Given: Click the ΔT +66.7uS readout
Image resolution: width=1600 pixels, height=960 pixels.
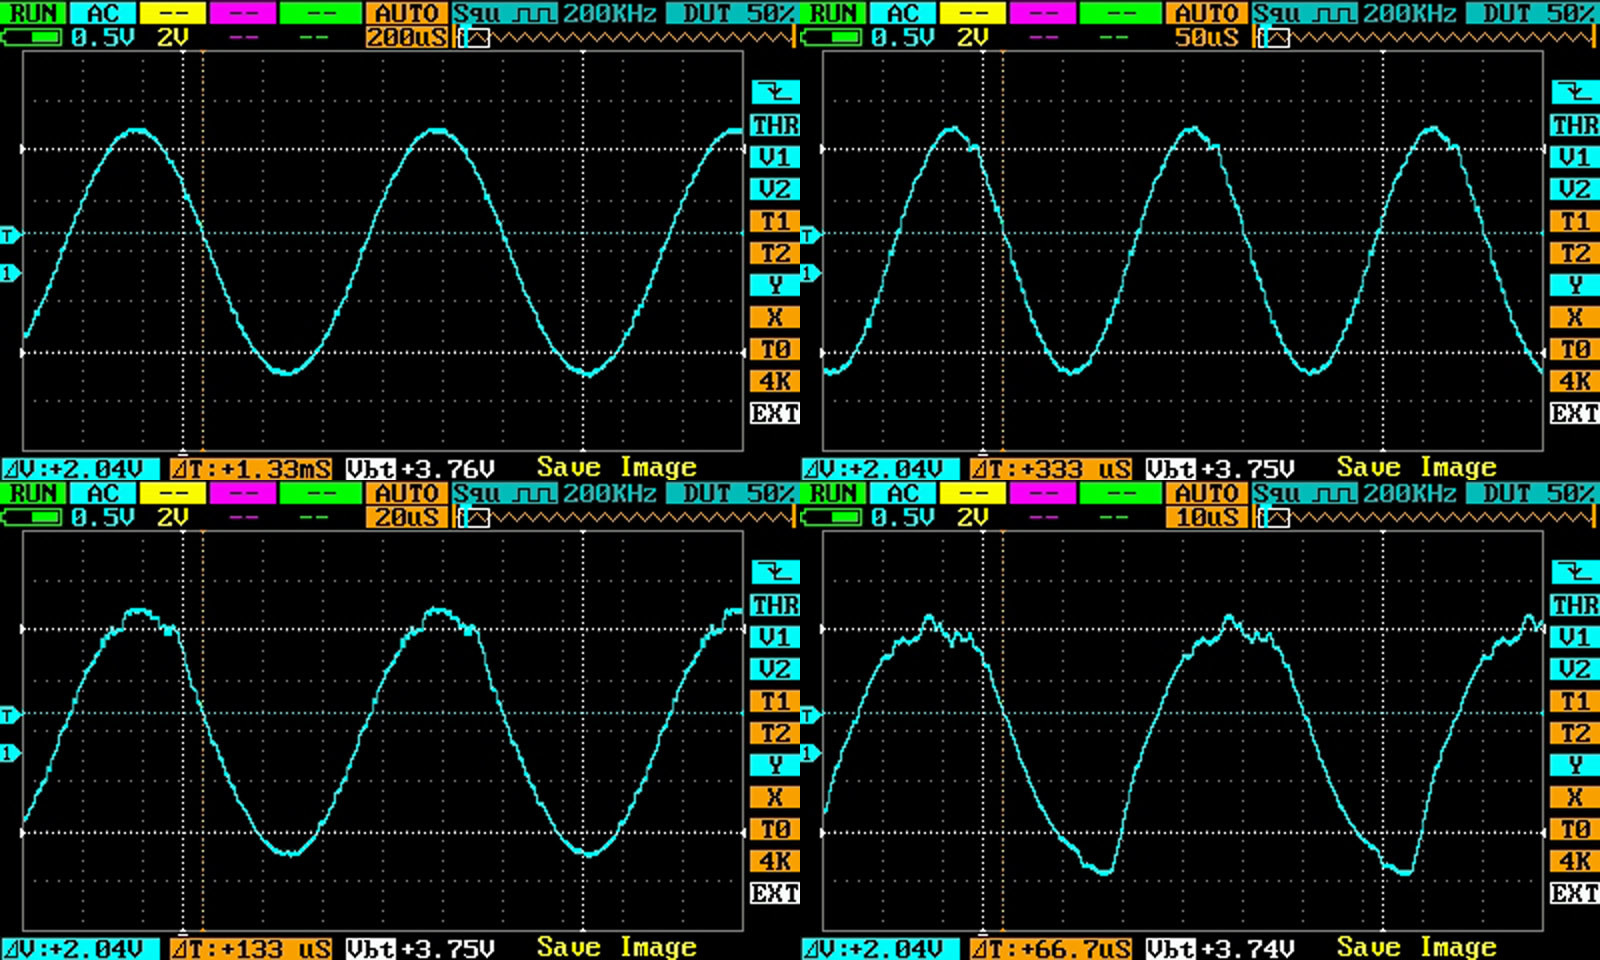Looking at the screenshot, I should 1050,948.
